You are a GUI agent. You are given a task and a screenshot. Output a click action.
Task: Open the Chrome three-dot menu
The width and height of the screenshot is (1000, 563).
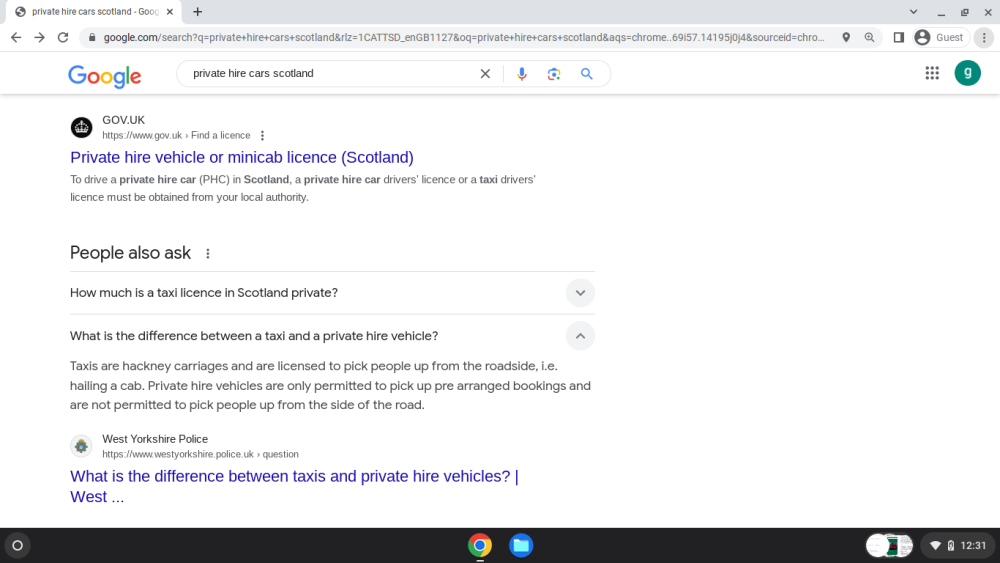pyautogui.click(x=984, y=38)
